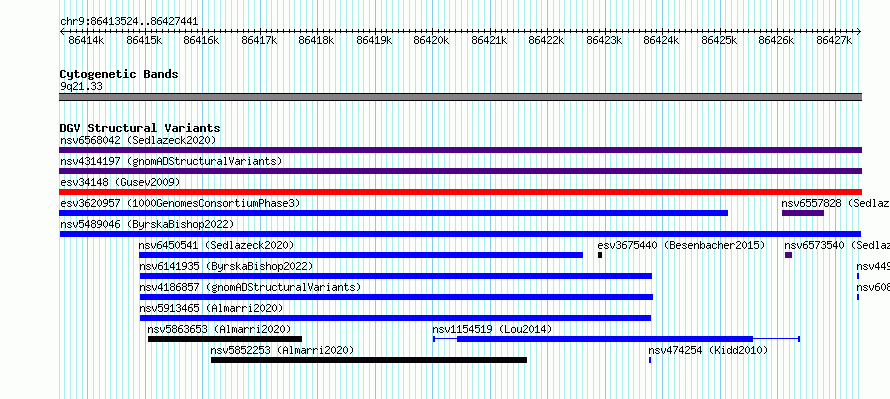Select the short purple nsv6557828 bar
This screenshot has width=890, height=399.
[803, 213]
